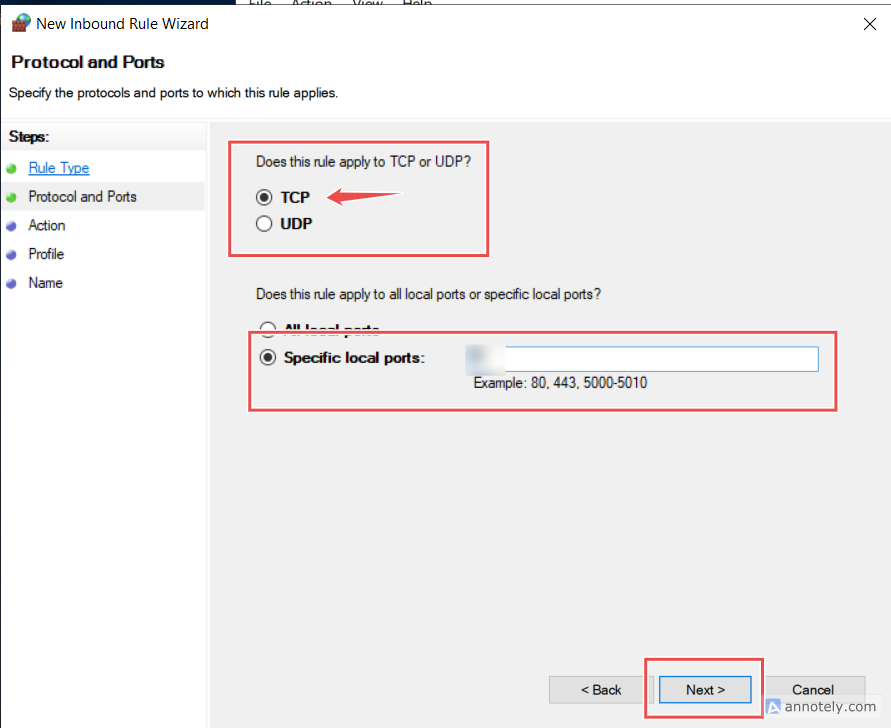
Task: Select Protocol and Ports in the steps list
Action: coord(82,197)
